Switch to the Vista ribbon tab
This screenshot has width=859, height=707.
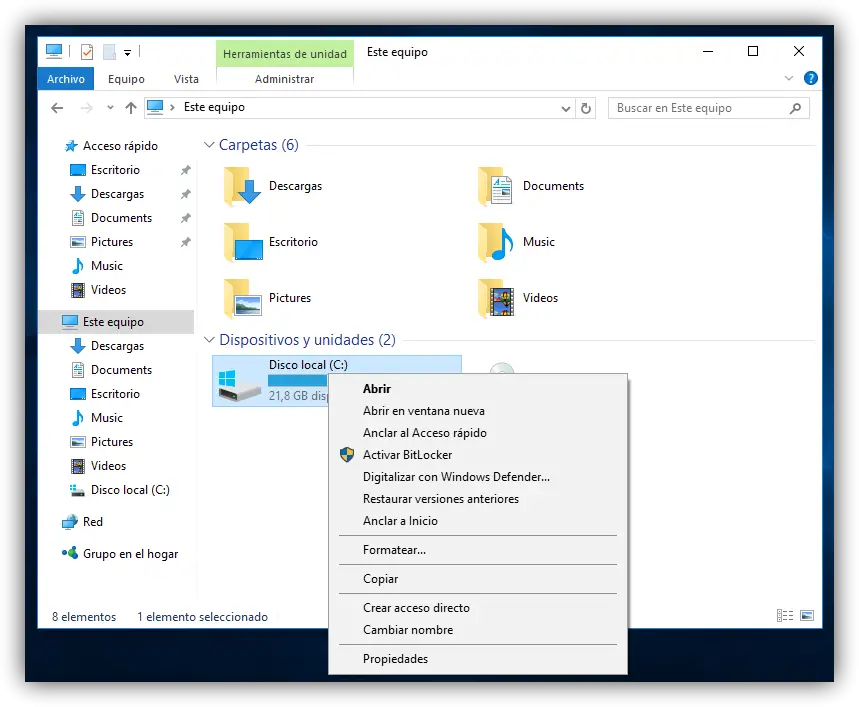pyautogui.click(x=186, y=79)
